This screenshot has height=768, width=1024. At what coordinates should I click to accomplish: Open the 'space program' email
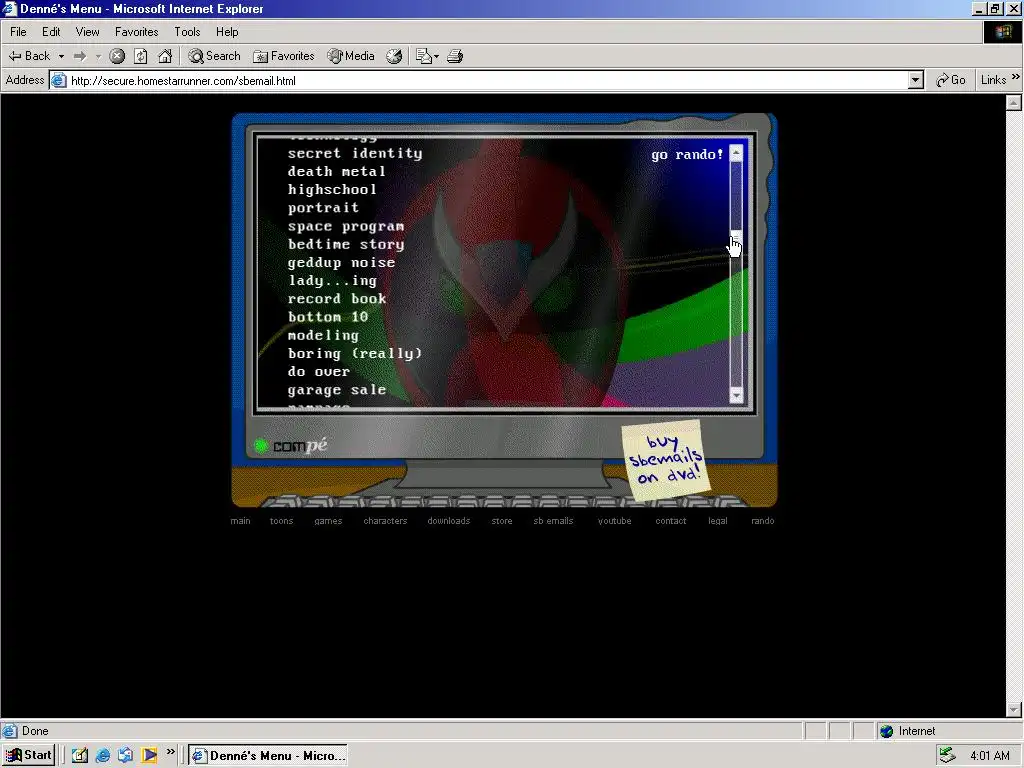point(345,226)
